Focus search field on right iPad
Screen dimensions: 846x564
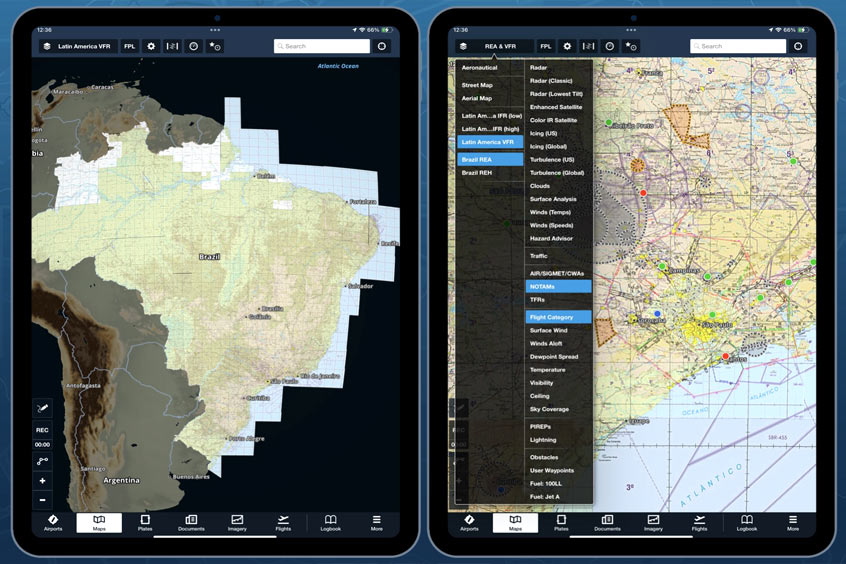pyautogui.click(x=738, y=46)
